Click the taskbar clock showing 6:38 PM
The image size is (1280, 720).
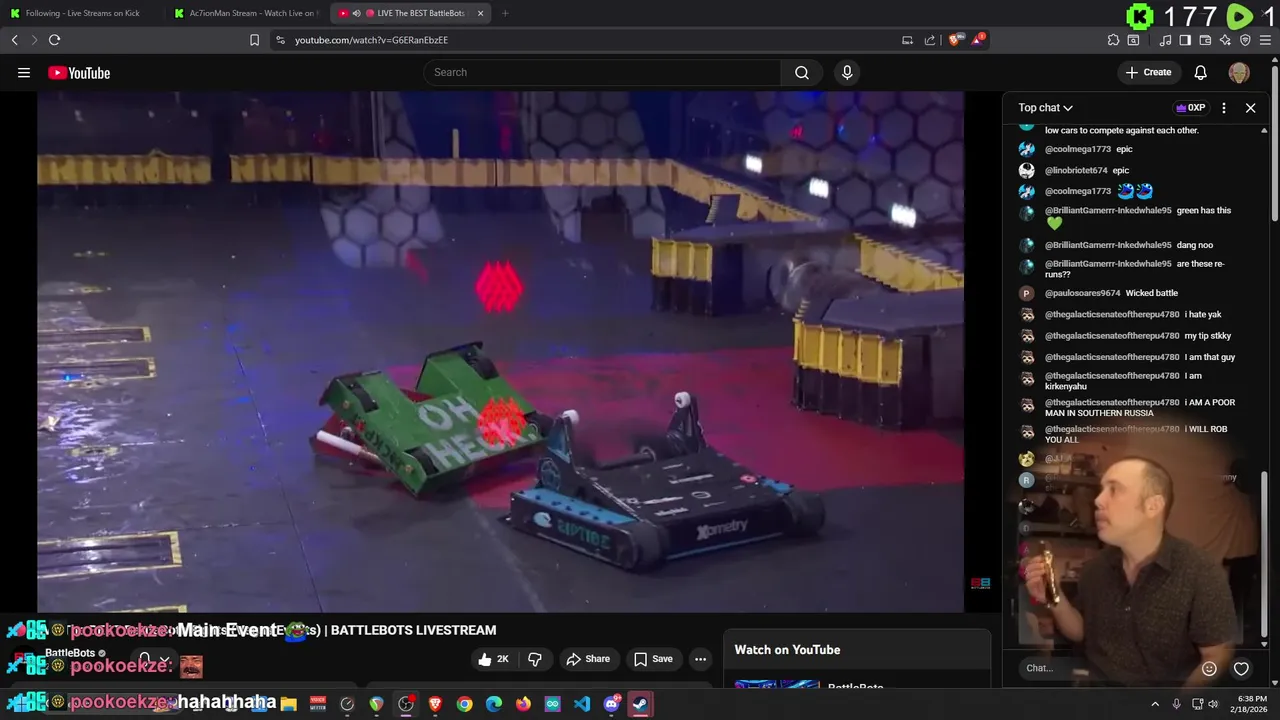pos(1251,704)
